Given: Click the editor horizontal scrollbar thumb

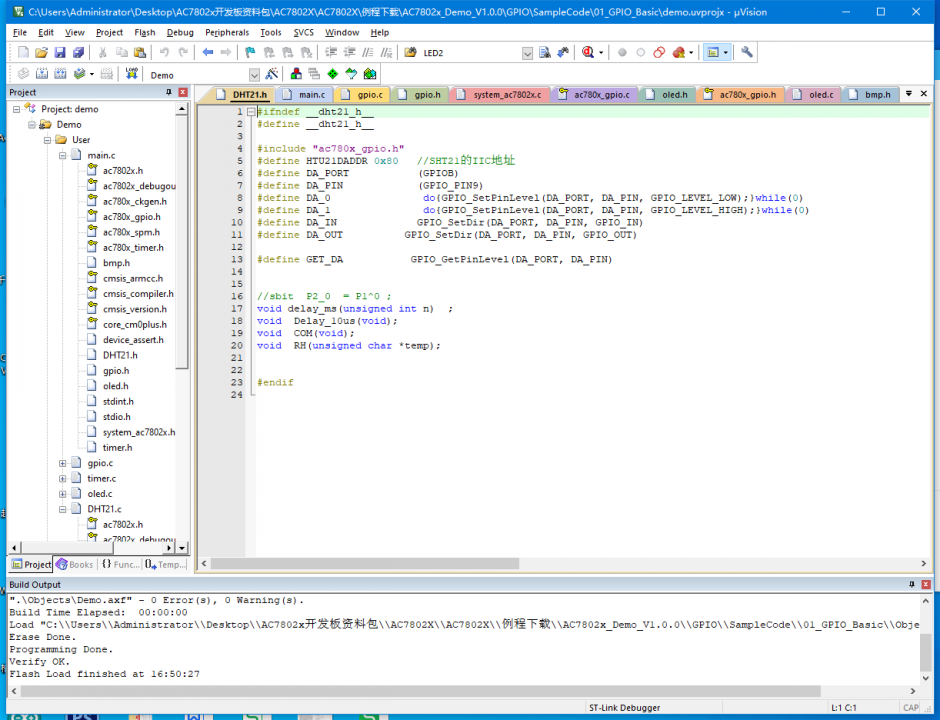Looking at the screenshot, I should (x=364, y=564).
